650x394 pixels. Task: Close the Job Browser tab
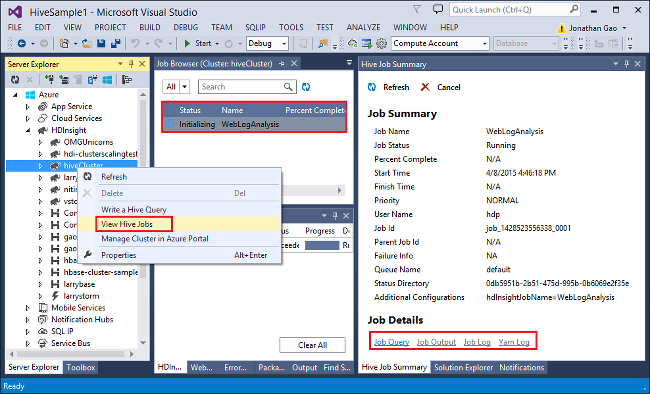(294, 63)
